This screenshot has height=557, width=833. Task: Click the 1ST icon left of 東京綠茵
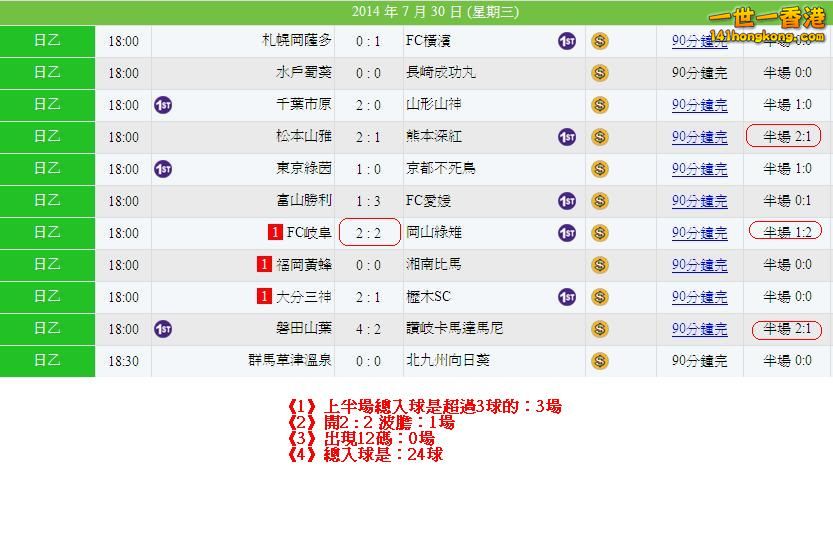[163, 169]
